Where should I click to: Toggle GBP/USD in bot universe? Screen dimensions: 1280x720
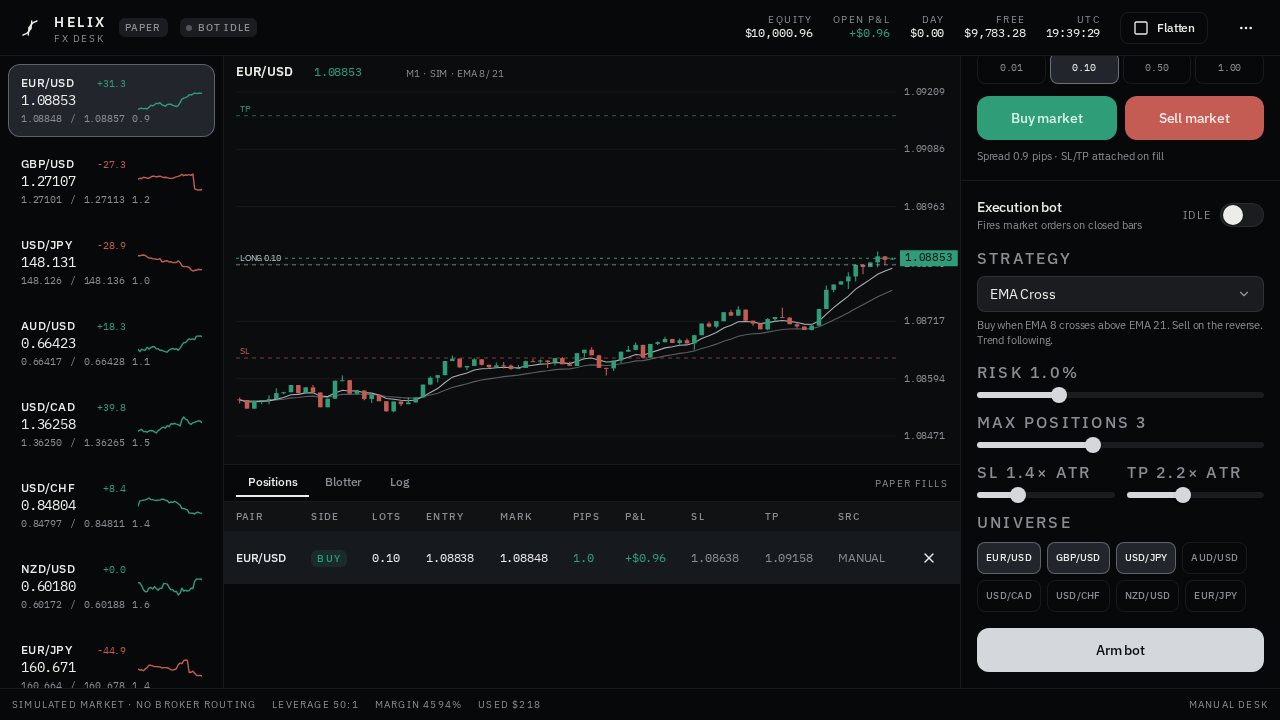(1078, 558)
